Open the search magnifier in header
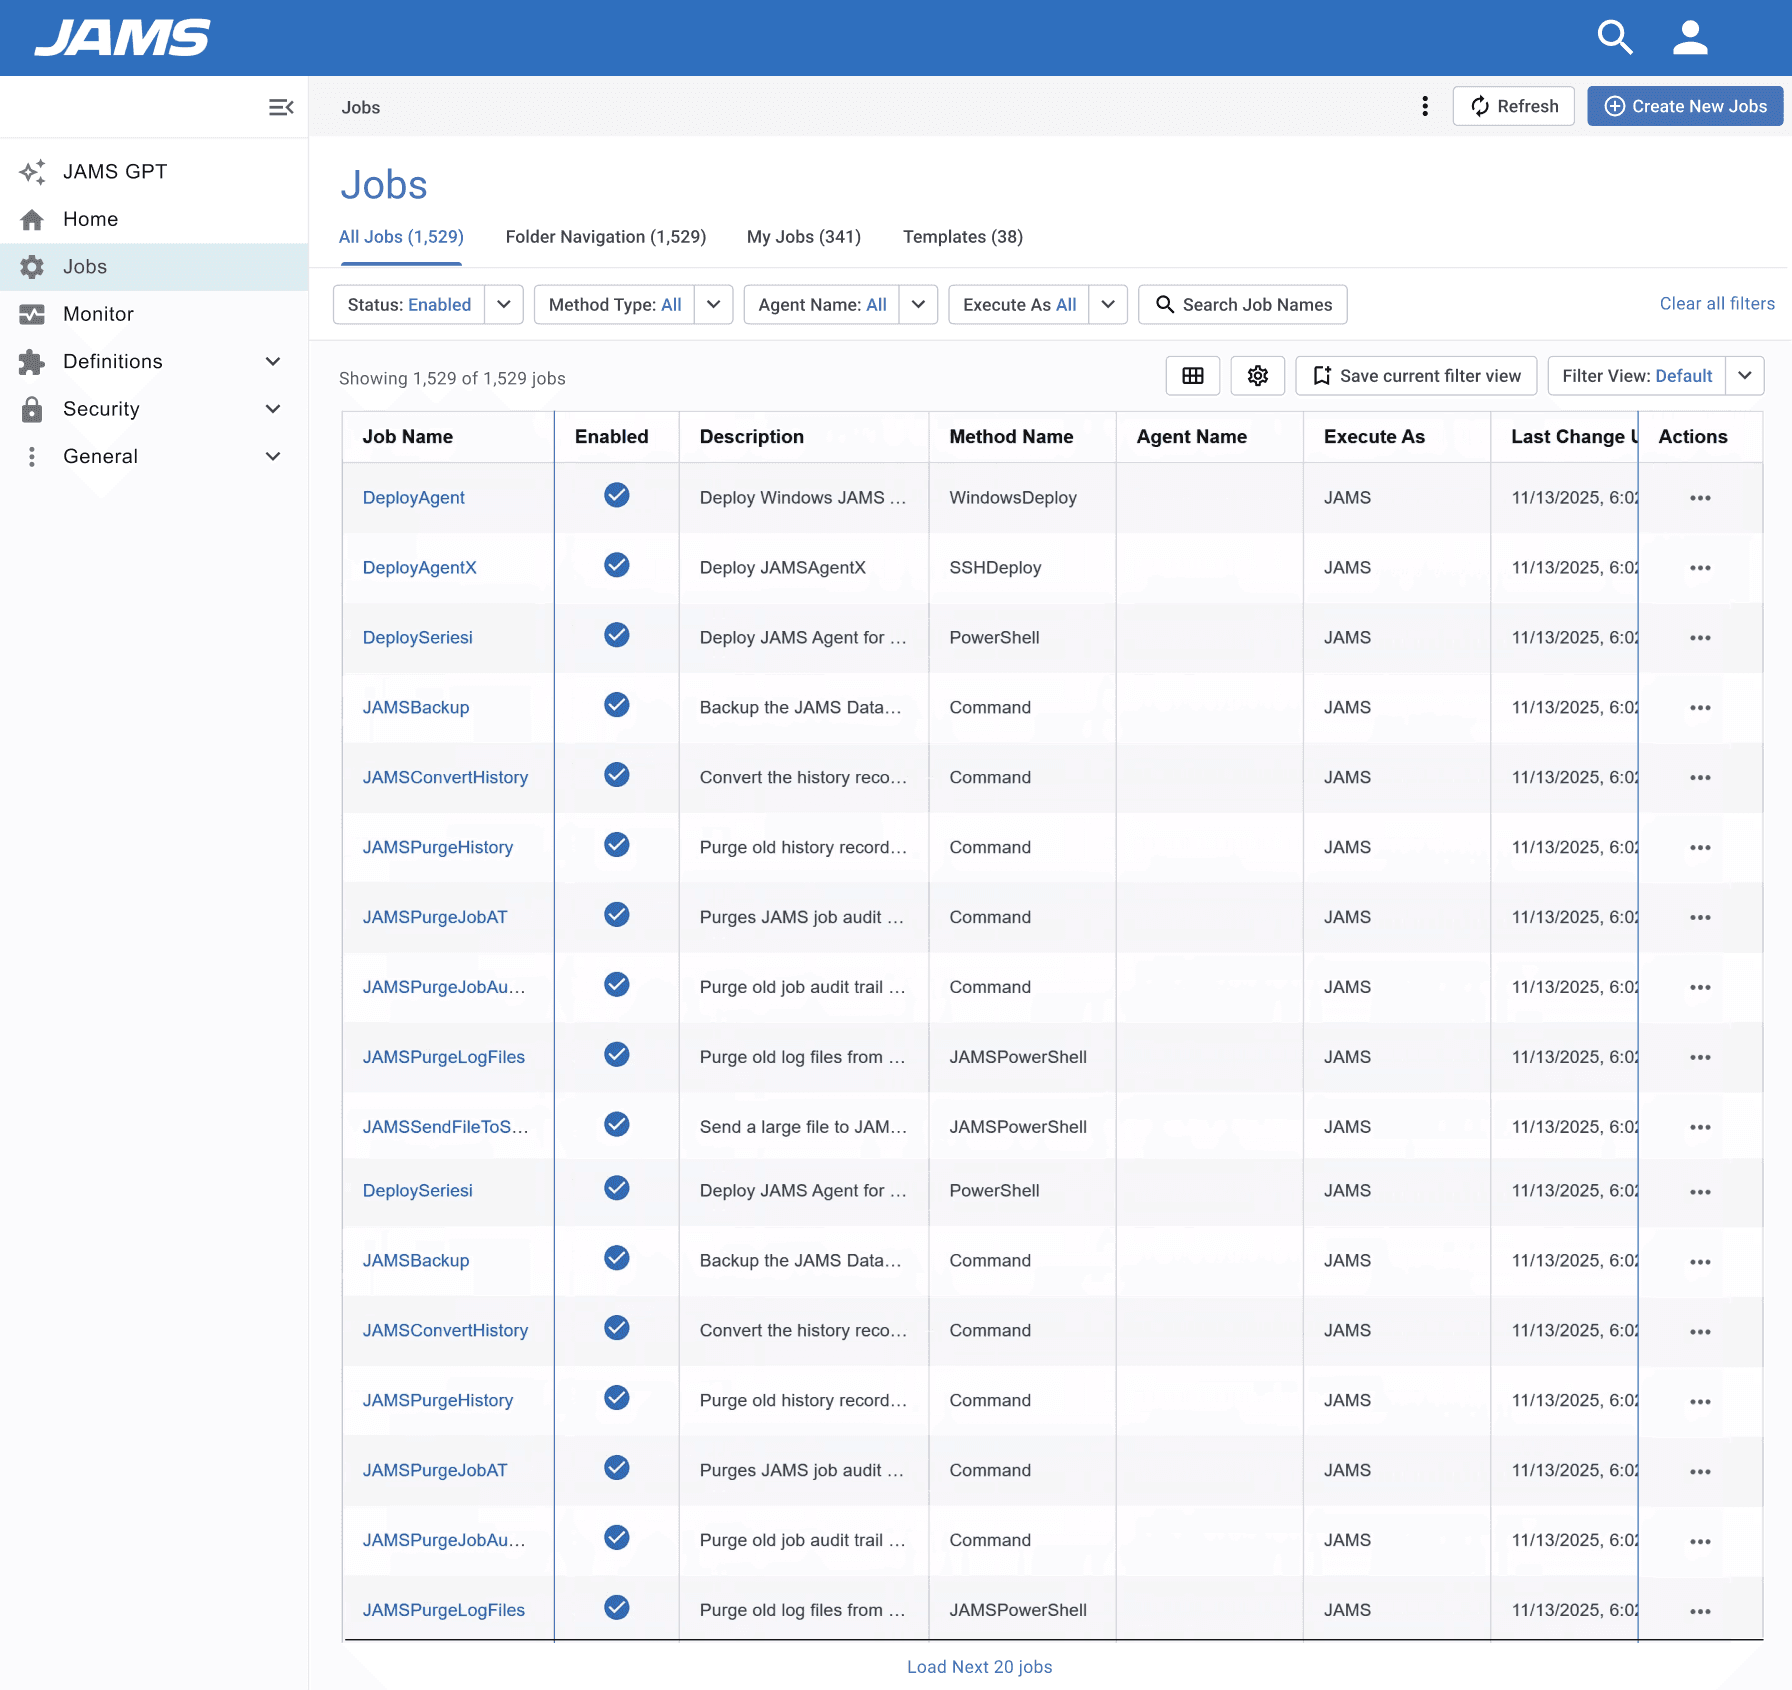 click(1615, 38)
